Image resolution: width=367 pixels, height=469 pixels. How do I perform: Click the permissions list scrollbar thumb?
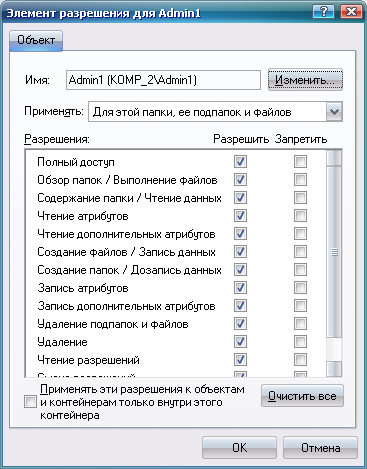(x=334, y=252)
